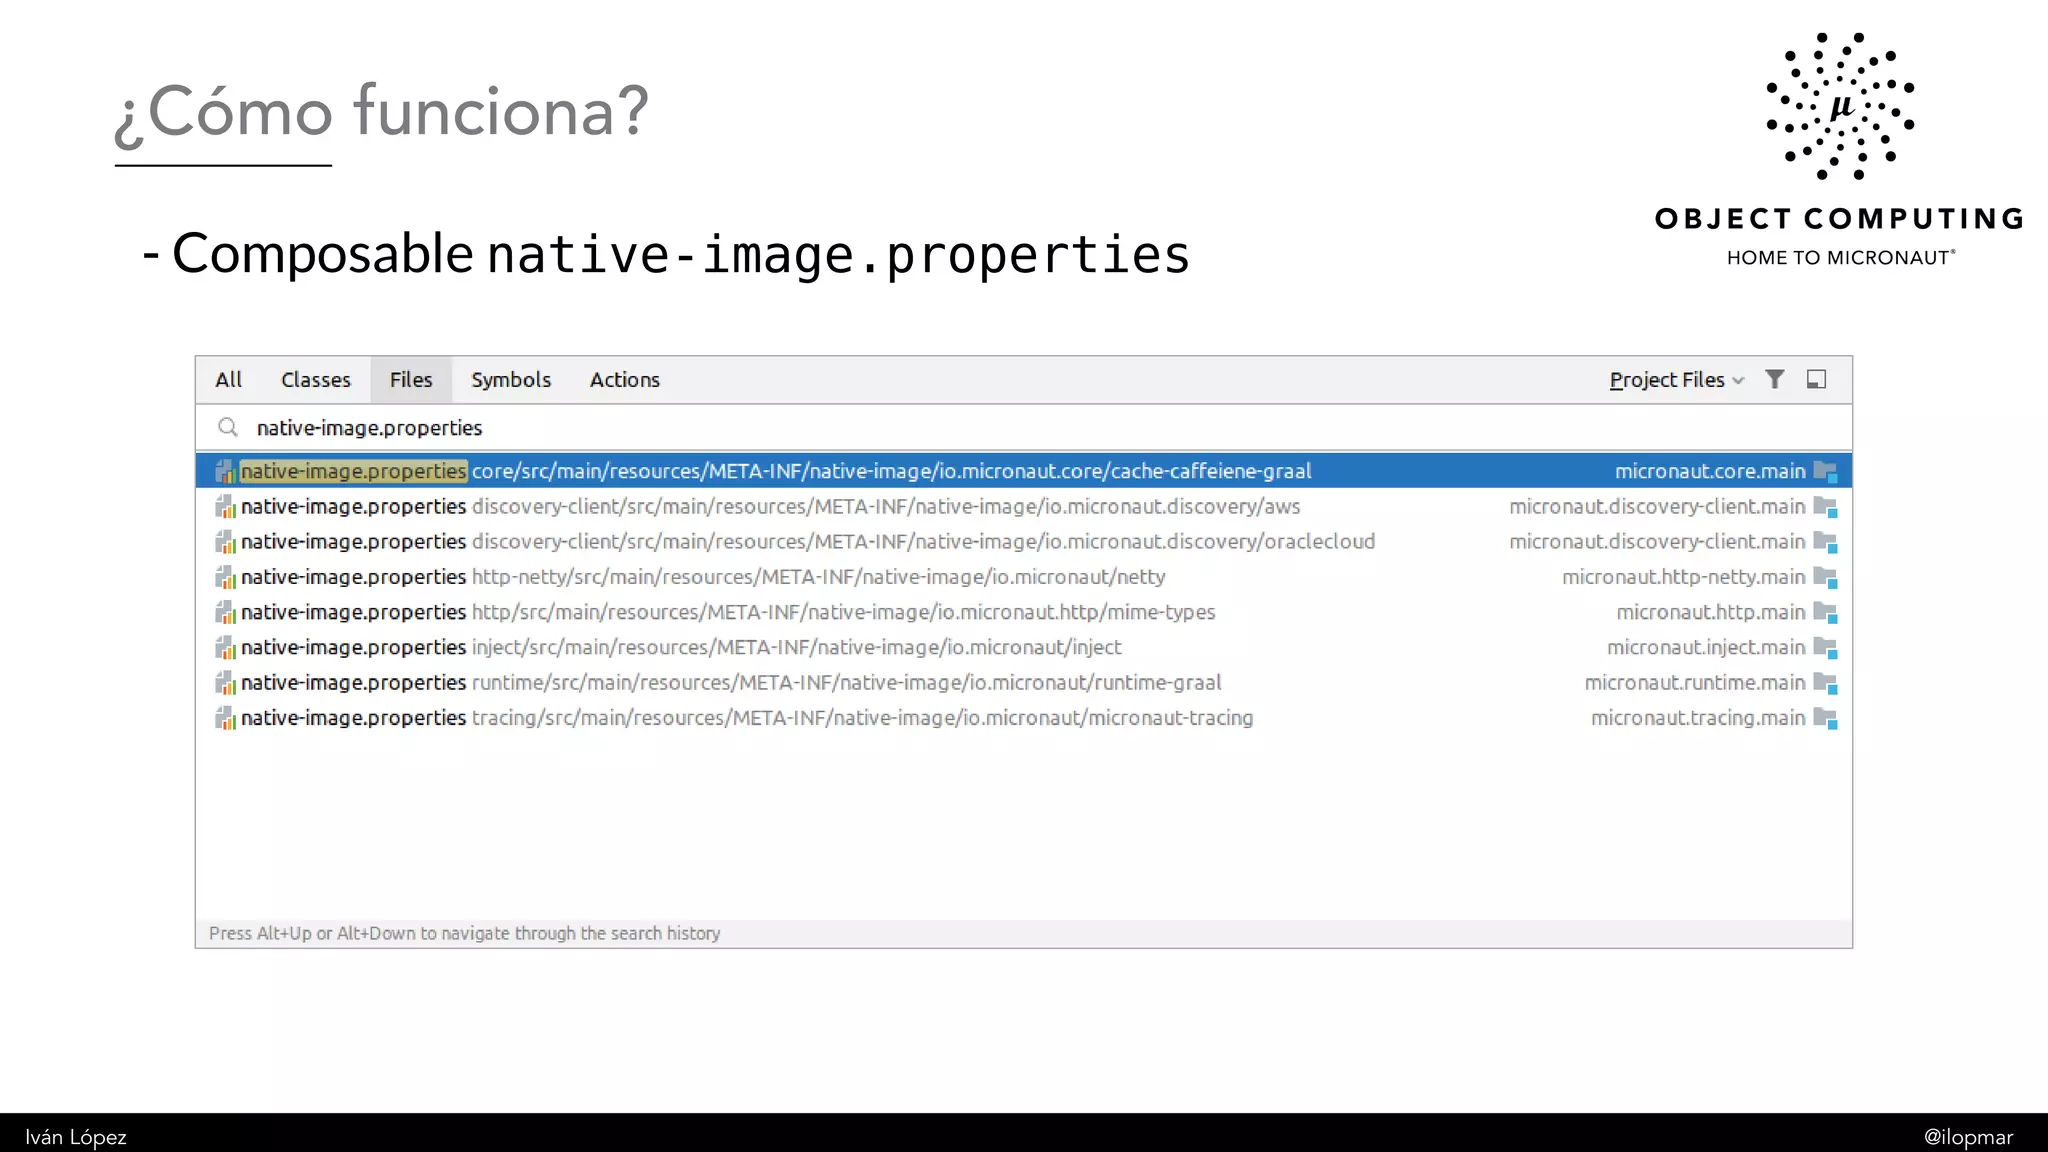The width and height of the screenshot is (2048, 1152).
Task: Click the Object Computing Micronaut logo
Action: 1840,150
